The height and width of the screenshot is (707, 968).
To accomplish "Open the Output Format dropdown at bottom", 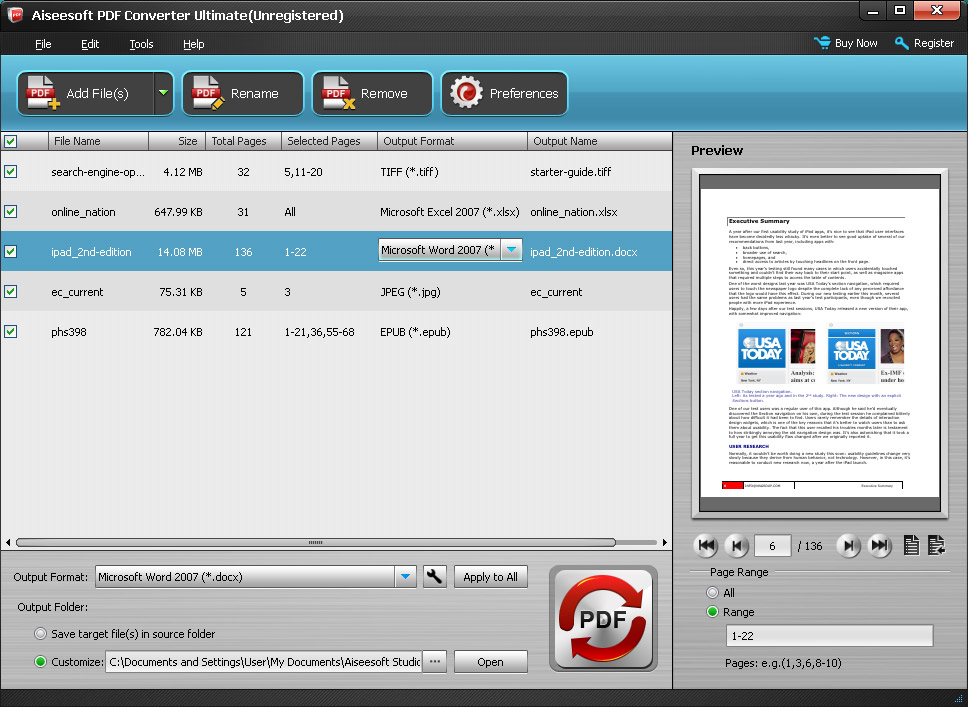I will click(404, 576).
